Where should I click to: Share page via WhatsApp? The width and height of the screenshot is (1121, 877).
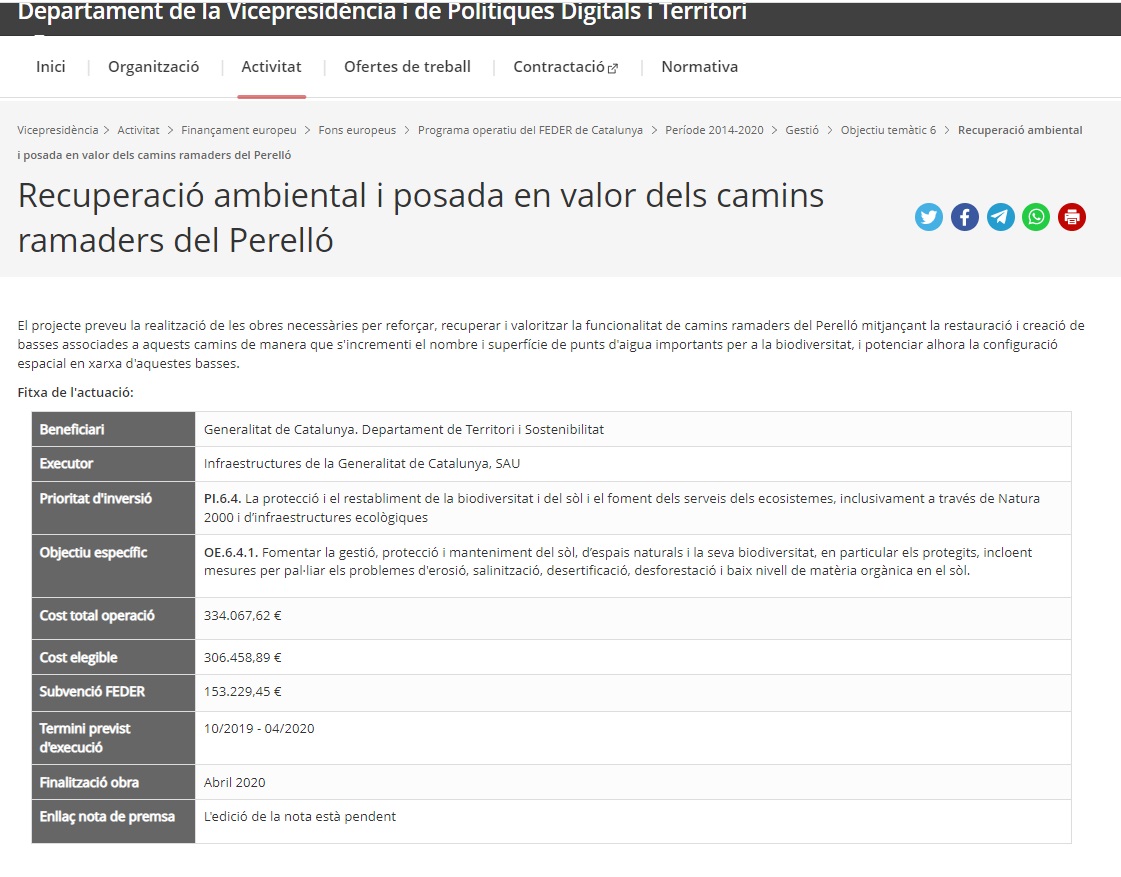(x=1036, y=217)
